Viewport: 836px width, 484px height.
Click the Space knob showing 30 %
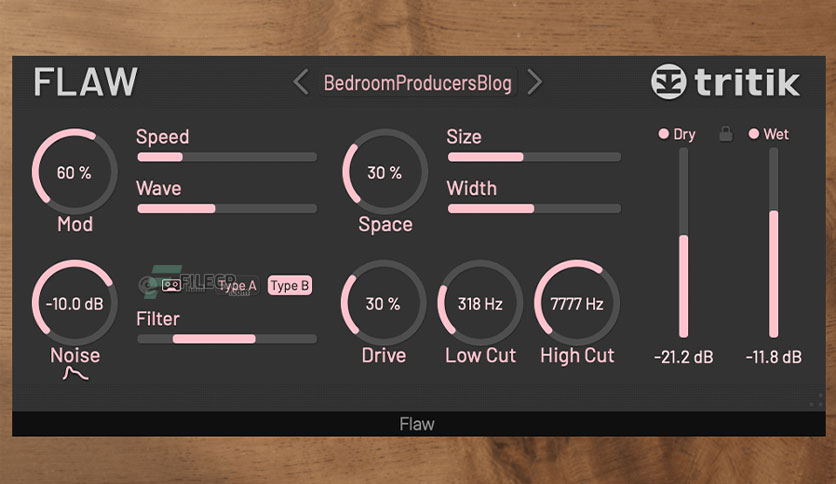click(x=384, y=172)
